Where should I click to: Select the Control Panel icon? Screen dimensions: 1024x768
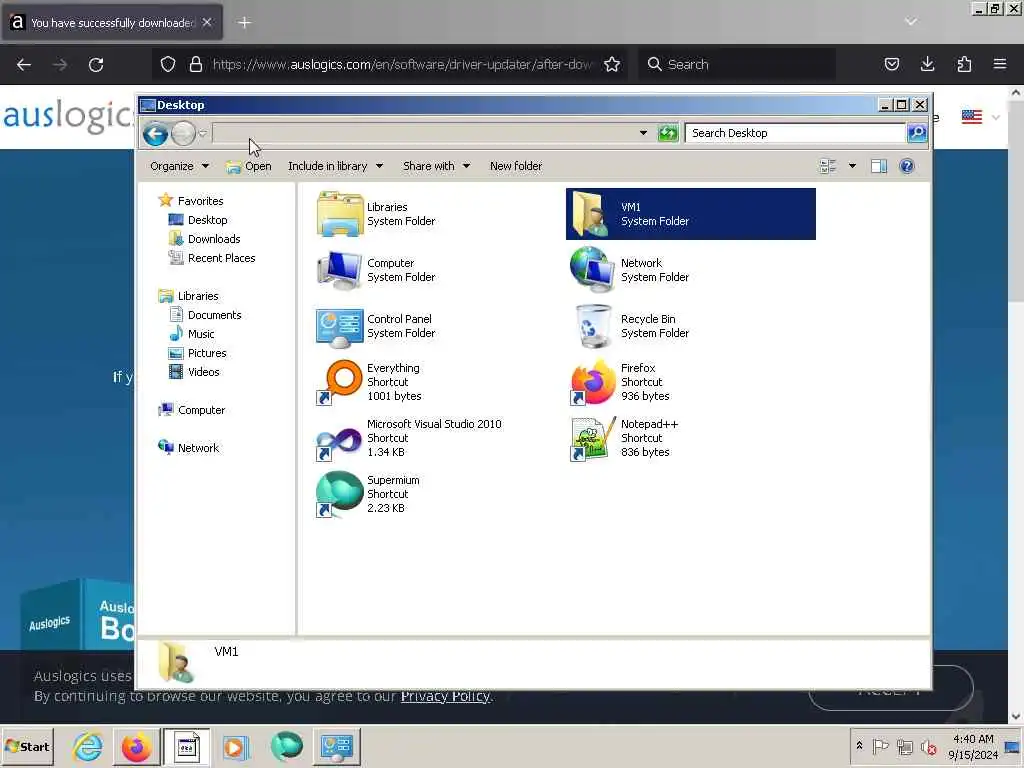(340, 326)
